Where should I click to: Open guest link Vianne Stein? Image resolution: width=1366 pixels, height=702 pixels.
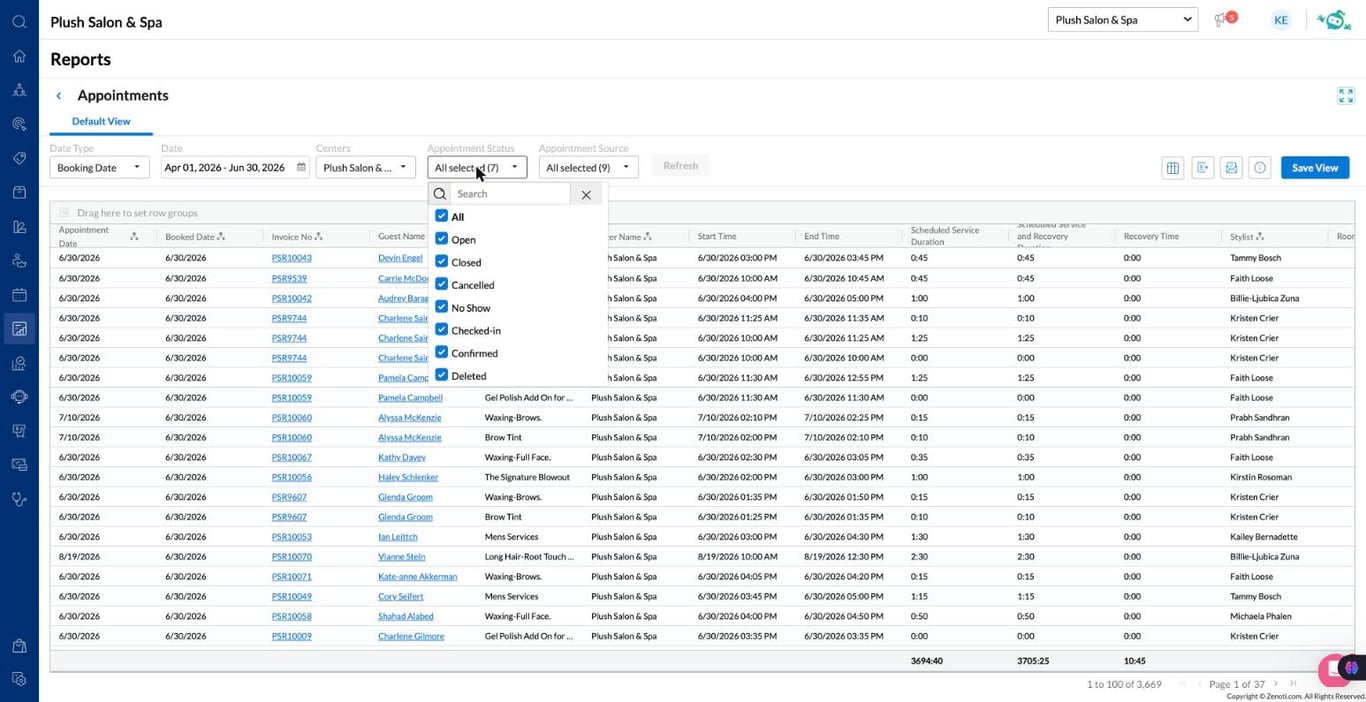click(x=401, y=556)
